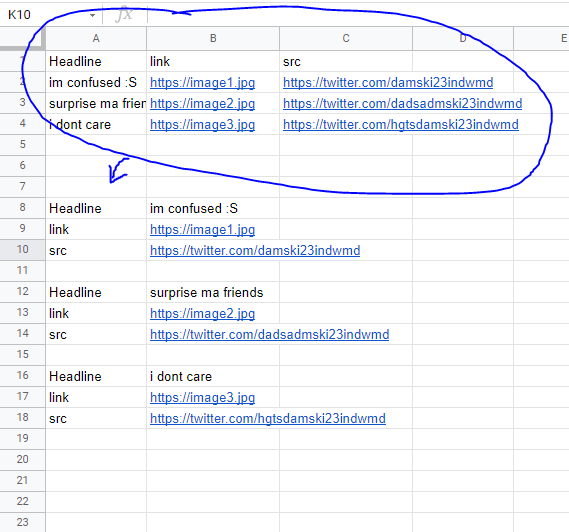Select row 19 header
The height and width of the screenshot is (532, 569).
click(x=22, y=438)
